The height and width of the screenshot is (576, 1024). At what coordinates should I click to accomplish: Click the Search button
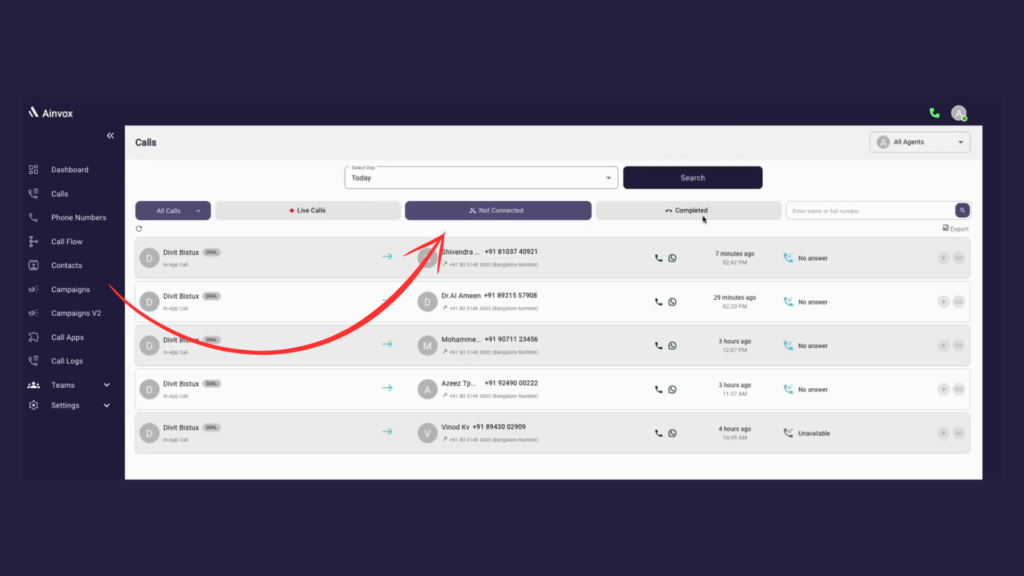(x=692, y=177)
